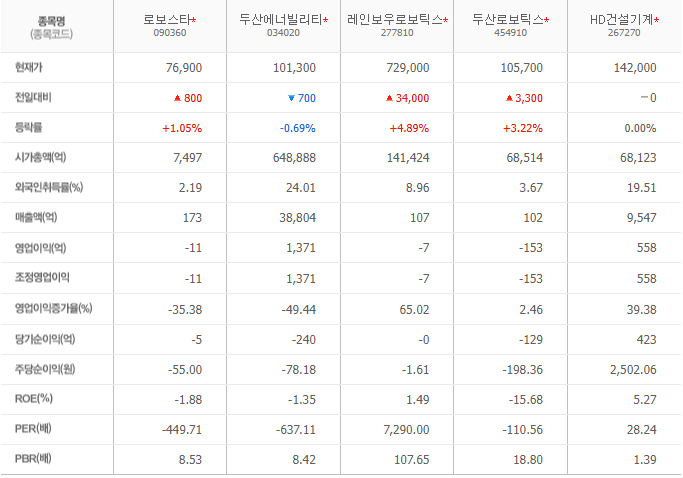This screenshot has width=683, height=478.
Task: Select 두산로보틱스 current price 105,700
Action: [x=522, y=68]
